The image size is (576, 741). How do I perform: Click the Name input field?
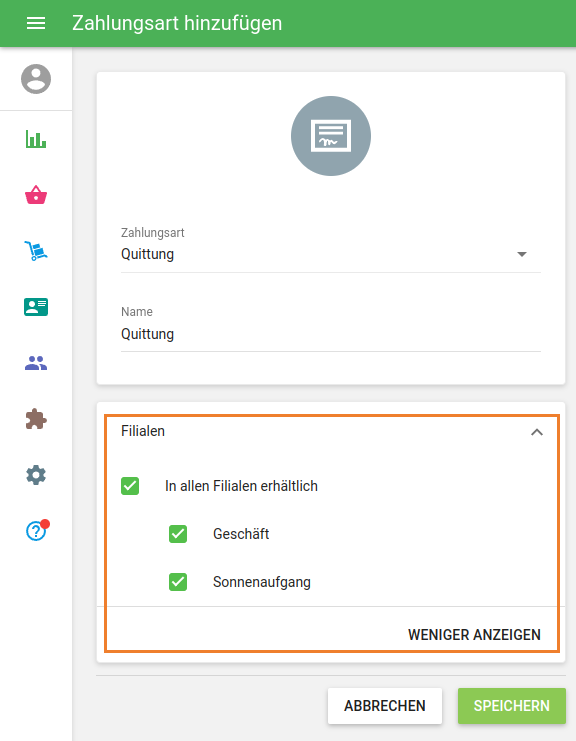(331, 334)
